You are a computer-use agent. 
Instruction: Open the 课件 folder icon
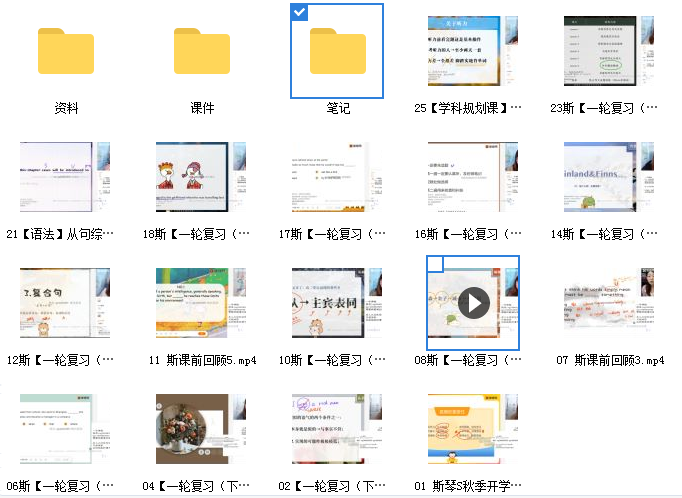pyautogui.click(x=202, y=50)
